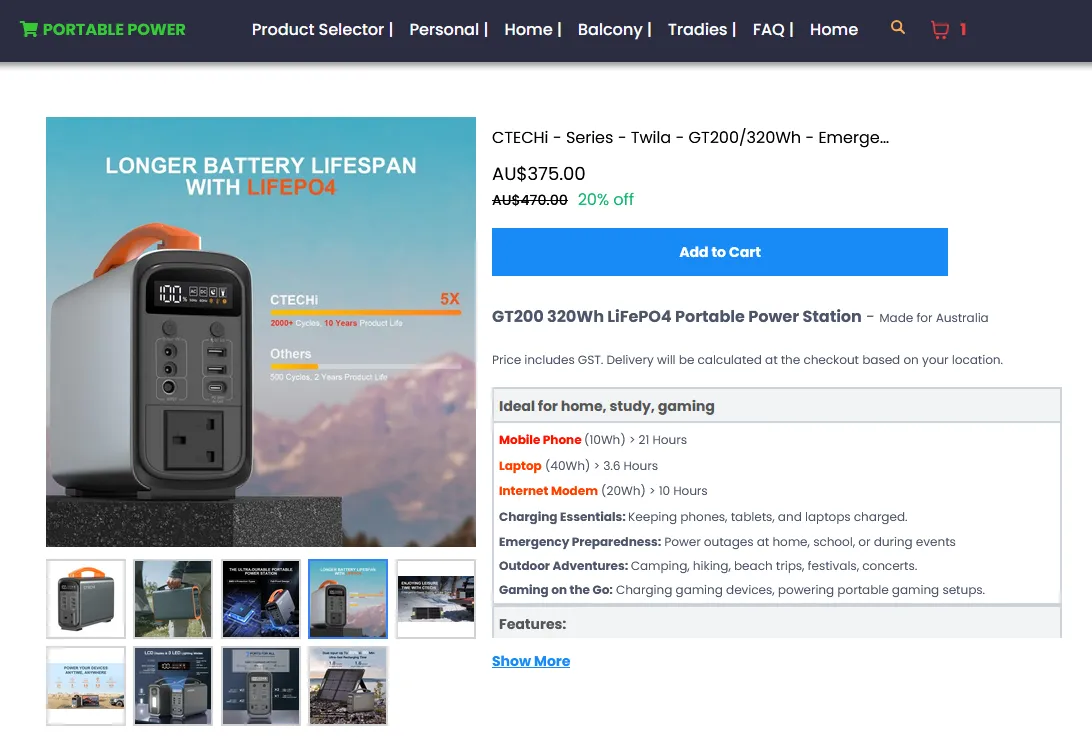Visit the FAQ menu item
Image resolution: width=1092 pixels, height=738 pixels.
click(x=768, y=29)
